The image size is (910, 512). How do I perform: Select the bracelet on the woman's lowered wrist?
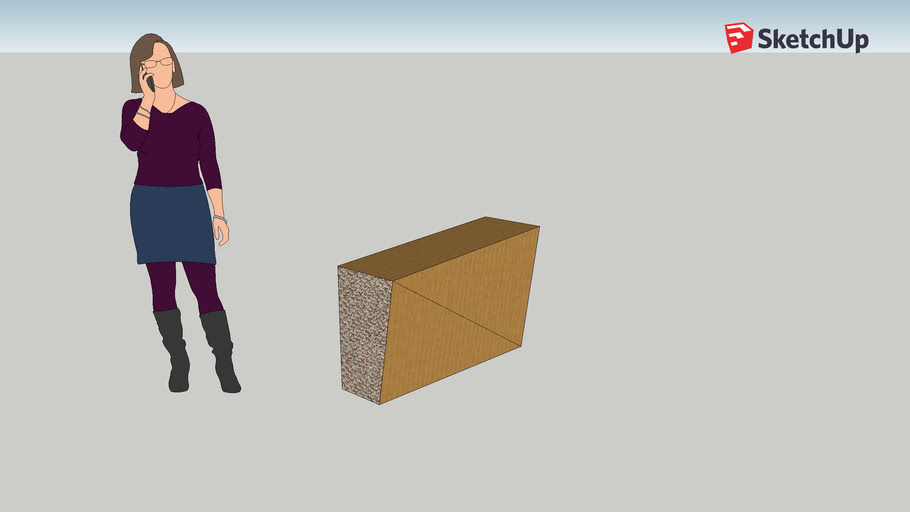pyautogui.click(x=219, y=217)
